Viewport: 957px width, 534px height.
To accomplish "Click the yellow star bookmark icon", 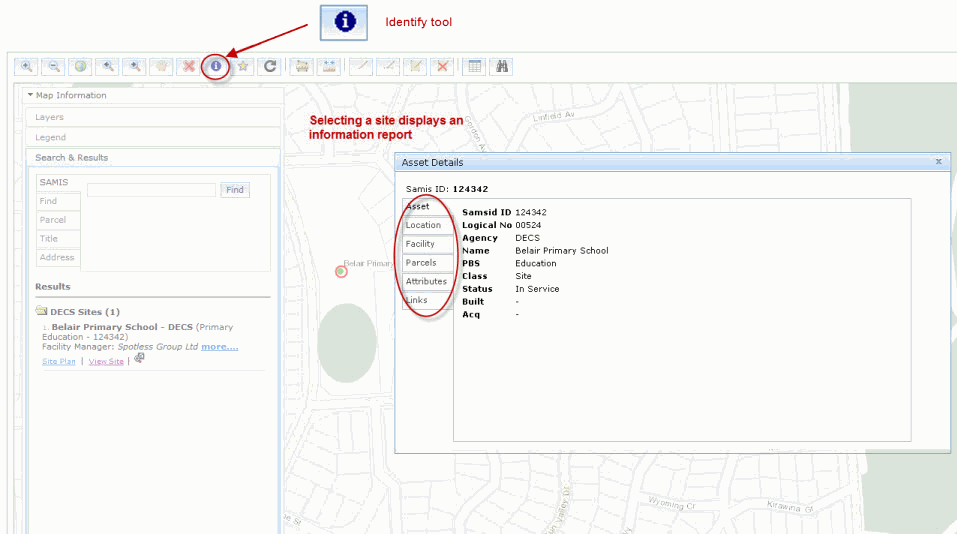I will pos(243,66).
